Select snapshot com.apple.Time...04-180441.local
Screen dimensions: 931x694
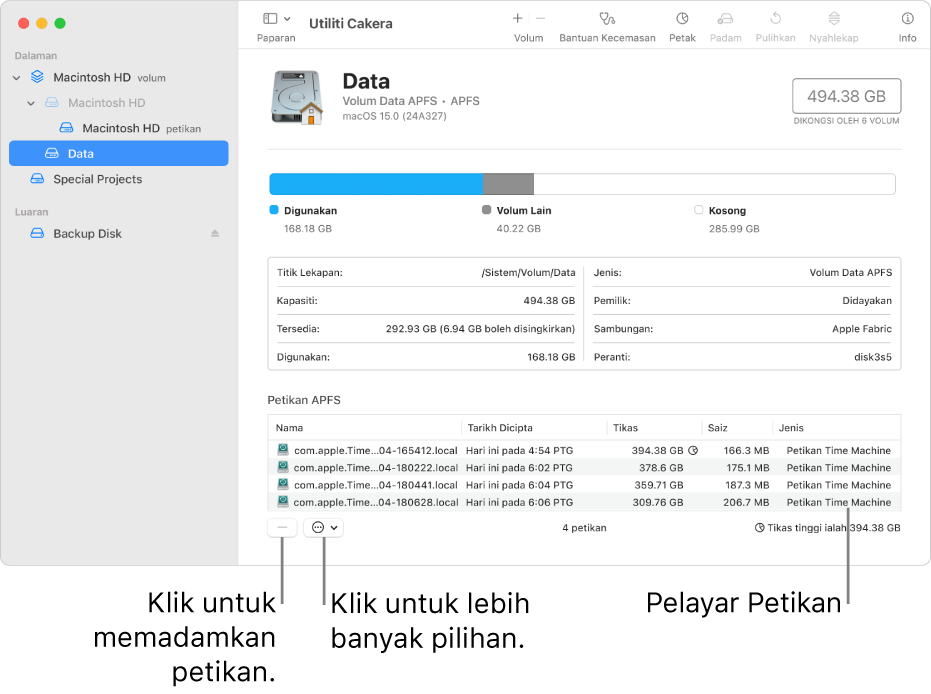(x=584, y=485)
